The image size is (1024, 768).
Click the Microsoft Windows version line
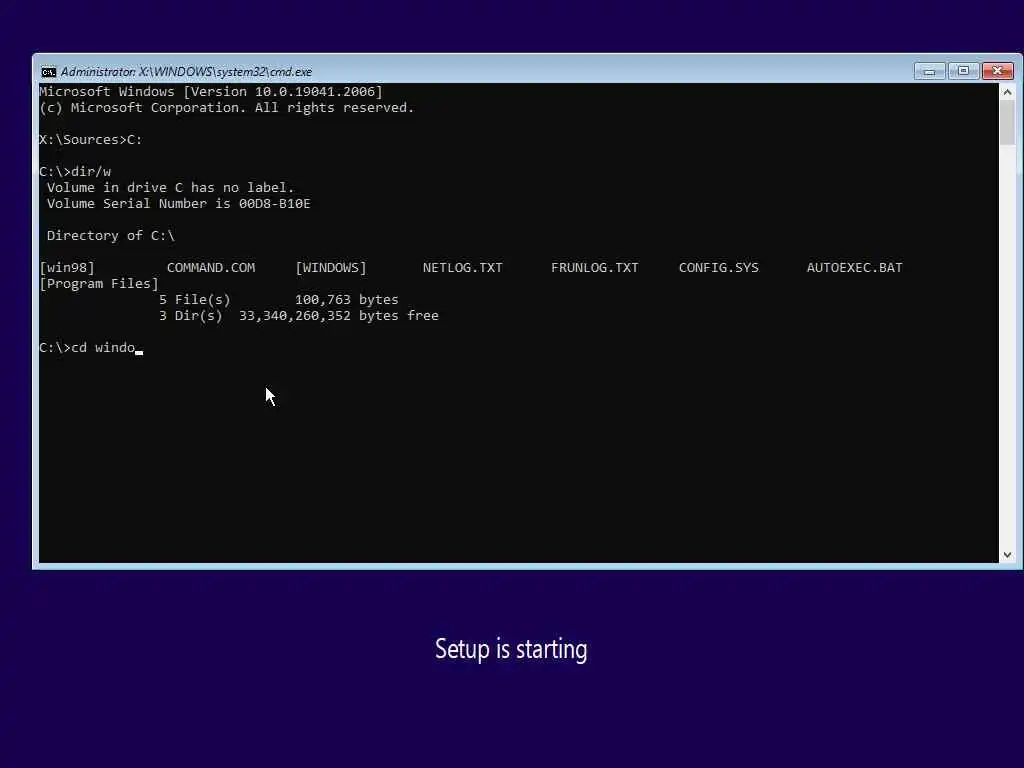pyautogui.click(x=210, y=91)
